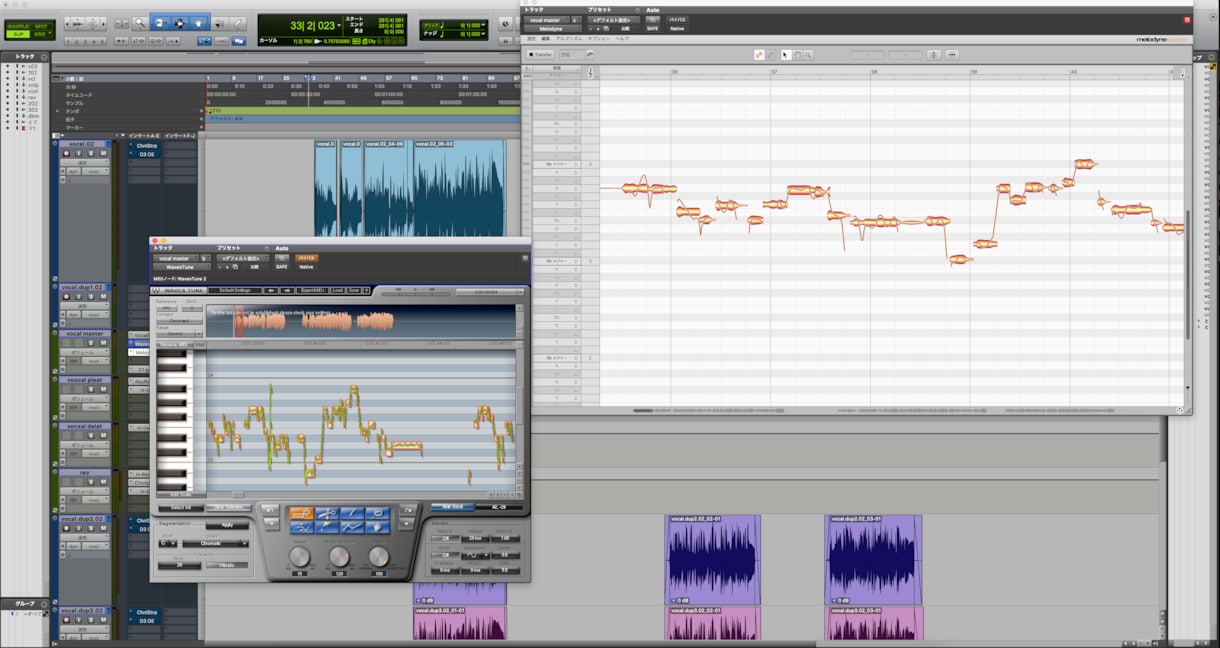Select the Trim tool in Pro Tools
Viewport: 1220px width, 648px height.
click(x=159, y=22)
